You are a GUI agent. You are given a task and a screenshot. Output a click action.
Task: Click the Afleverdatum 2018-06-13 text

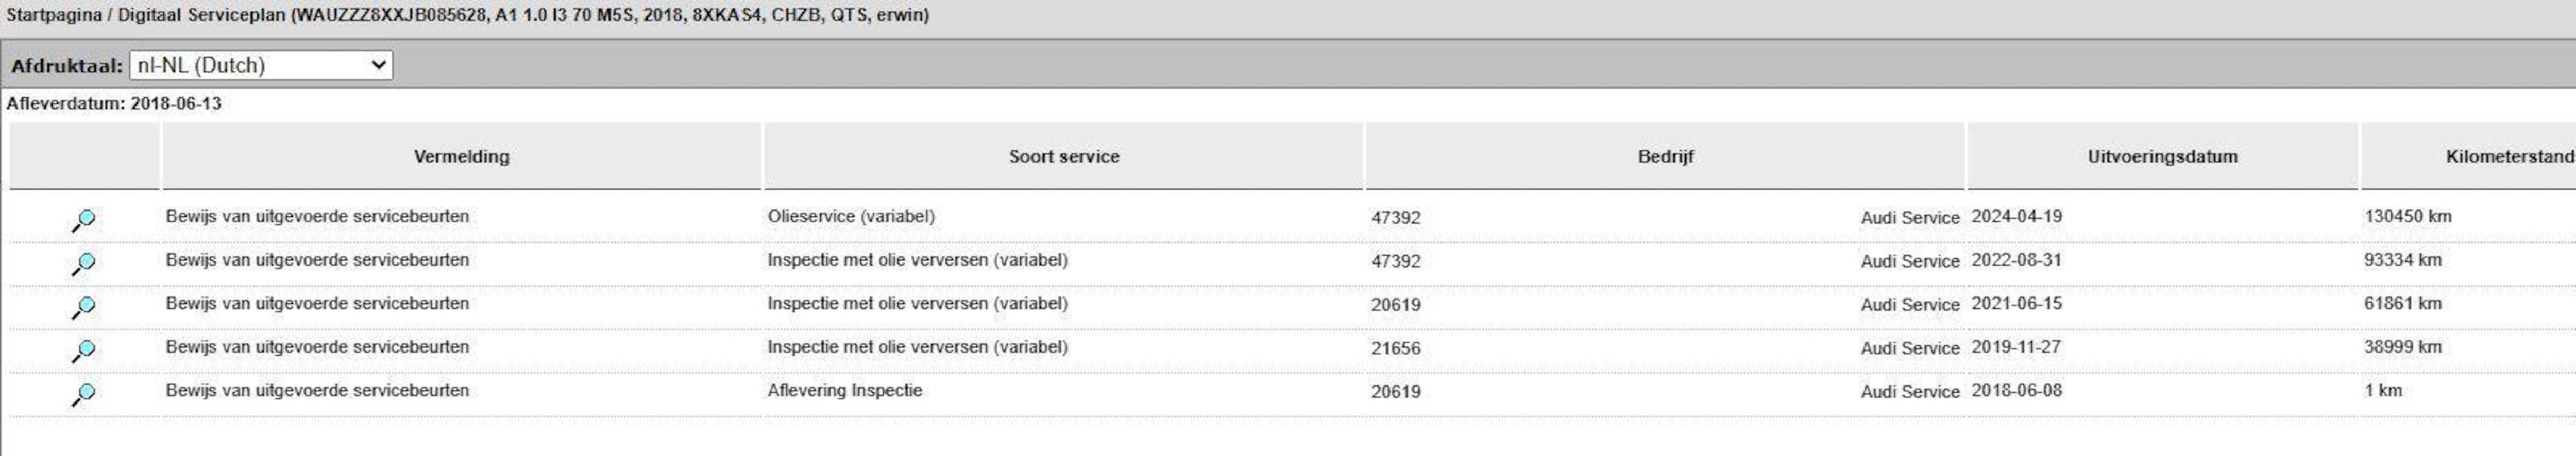pos(114,103)
